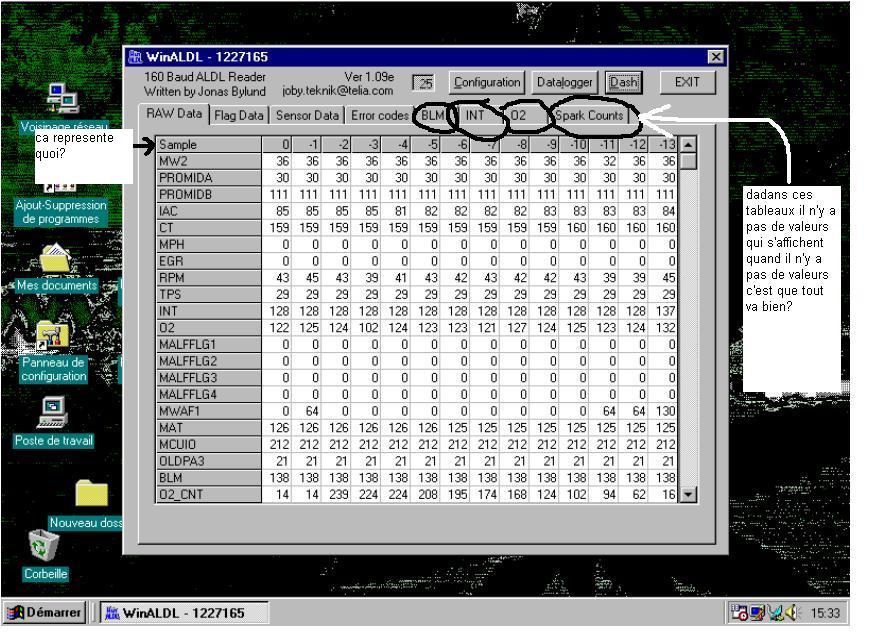Select the PROMIDA row label
This screenshot has width=888, height=632.
click(208, 178)
